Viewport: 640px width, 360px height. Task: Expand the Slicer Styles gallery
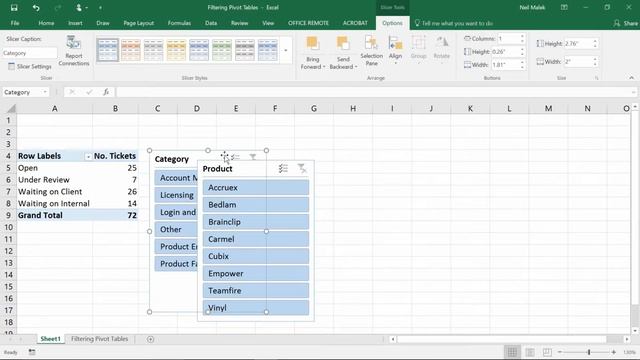tap(286, 51)
